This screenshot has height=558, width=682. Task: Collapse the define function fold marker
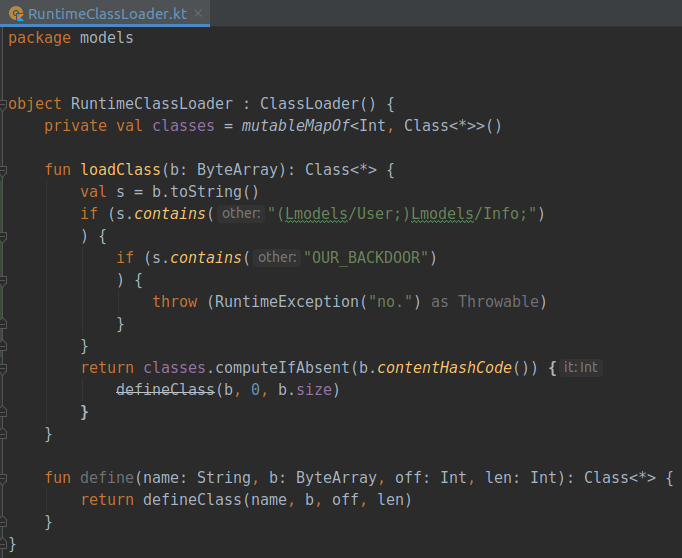[5, 478]
